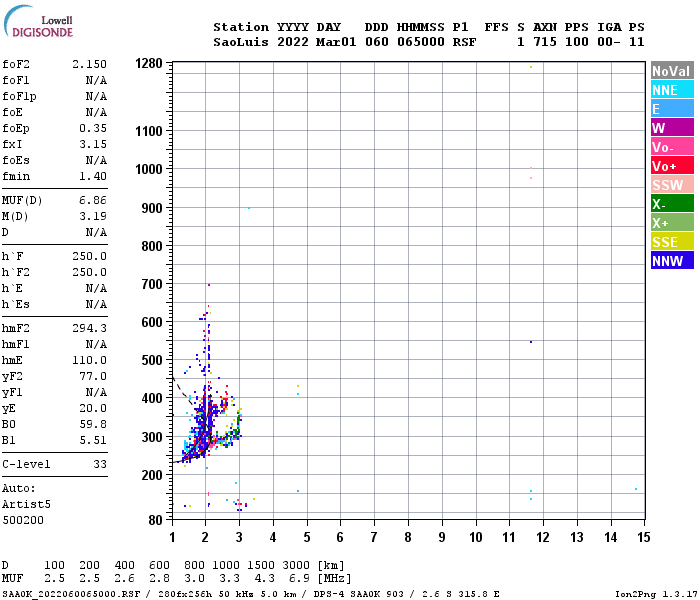Click the 80 km height axis label
This screenshot has width=700, height=600.
point(155,520)
